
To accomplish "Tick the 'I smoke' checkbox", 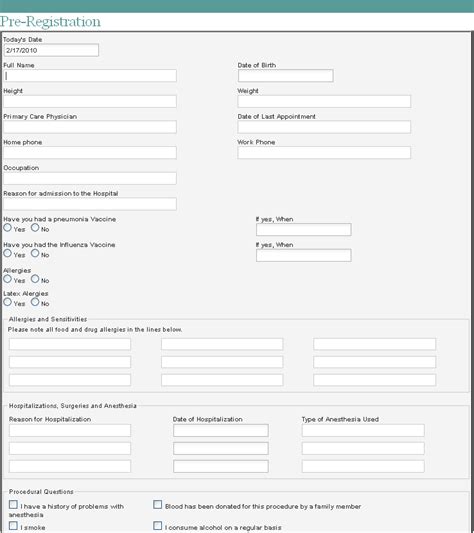I will (x=13, y=526).
